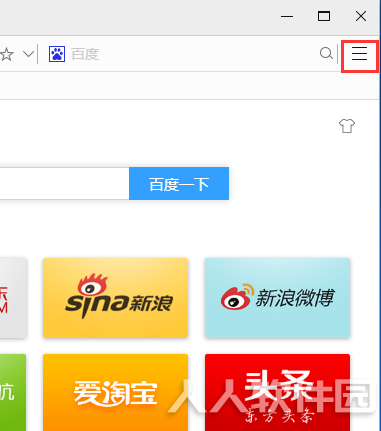Click the 百度一下 search button
381x431 pixels.
pos(179,184)
